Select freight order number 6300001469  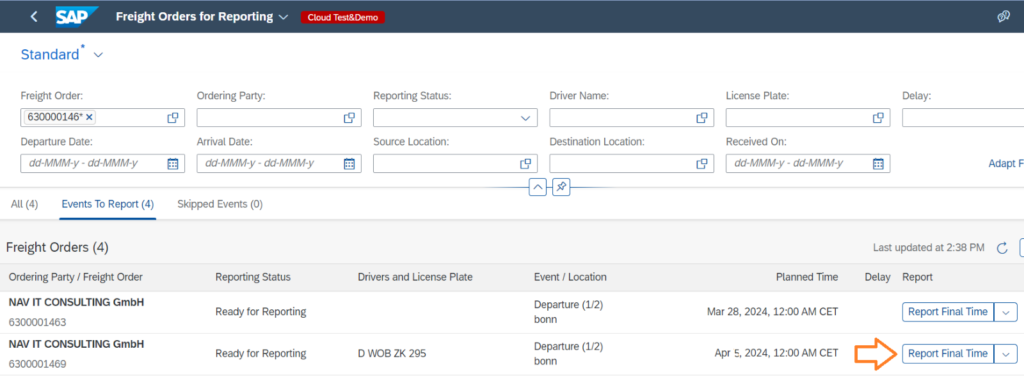pyautogui.click(x=37, y=364)
